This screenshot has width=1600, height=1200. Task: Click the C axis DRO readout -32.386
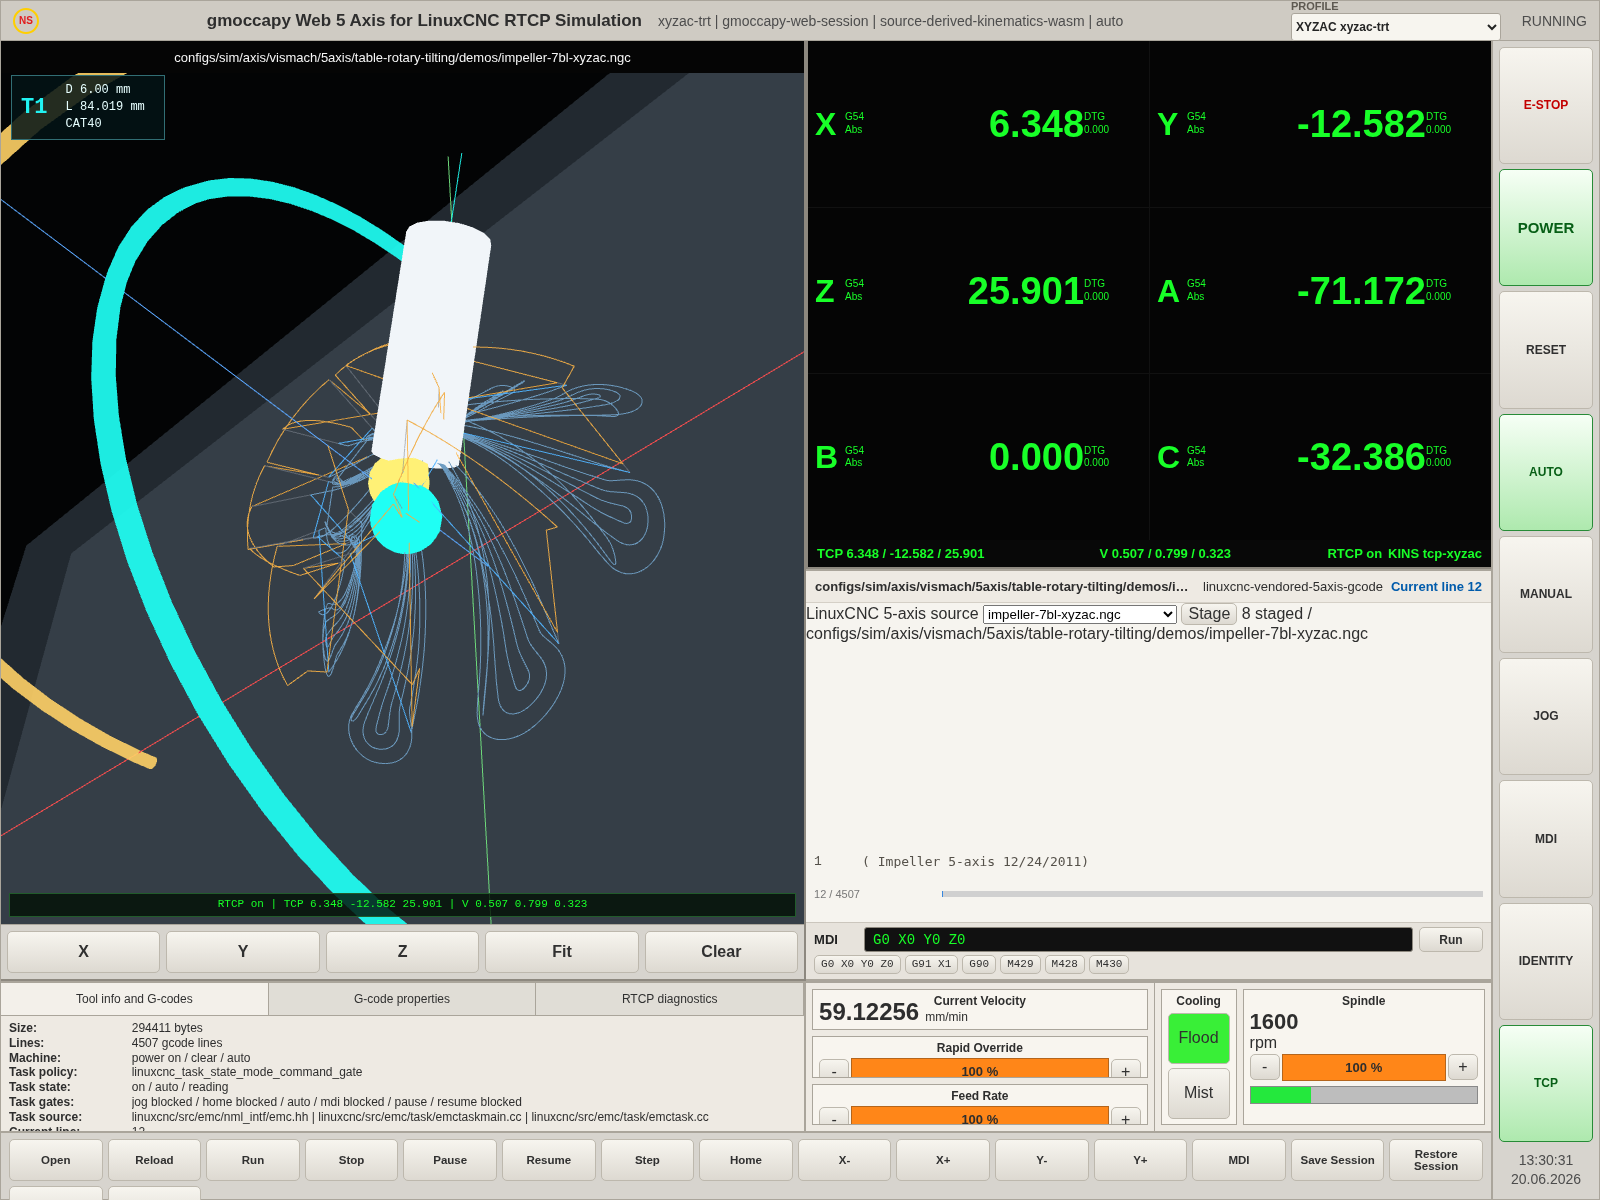point(1360,457)
